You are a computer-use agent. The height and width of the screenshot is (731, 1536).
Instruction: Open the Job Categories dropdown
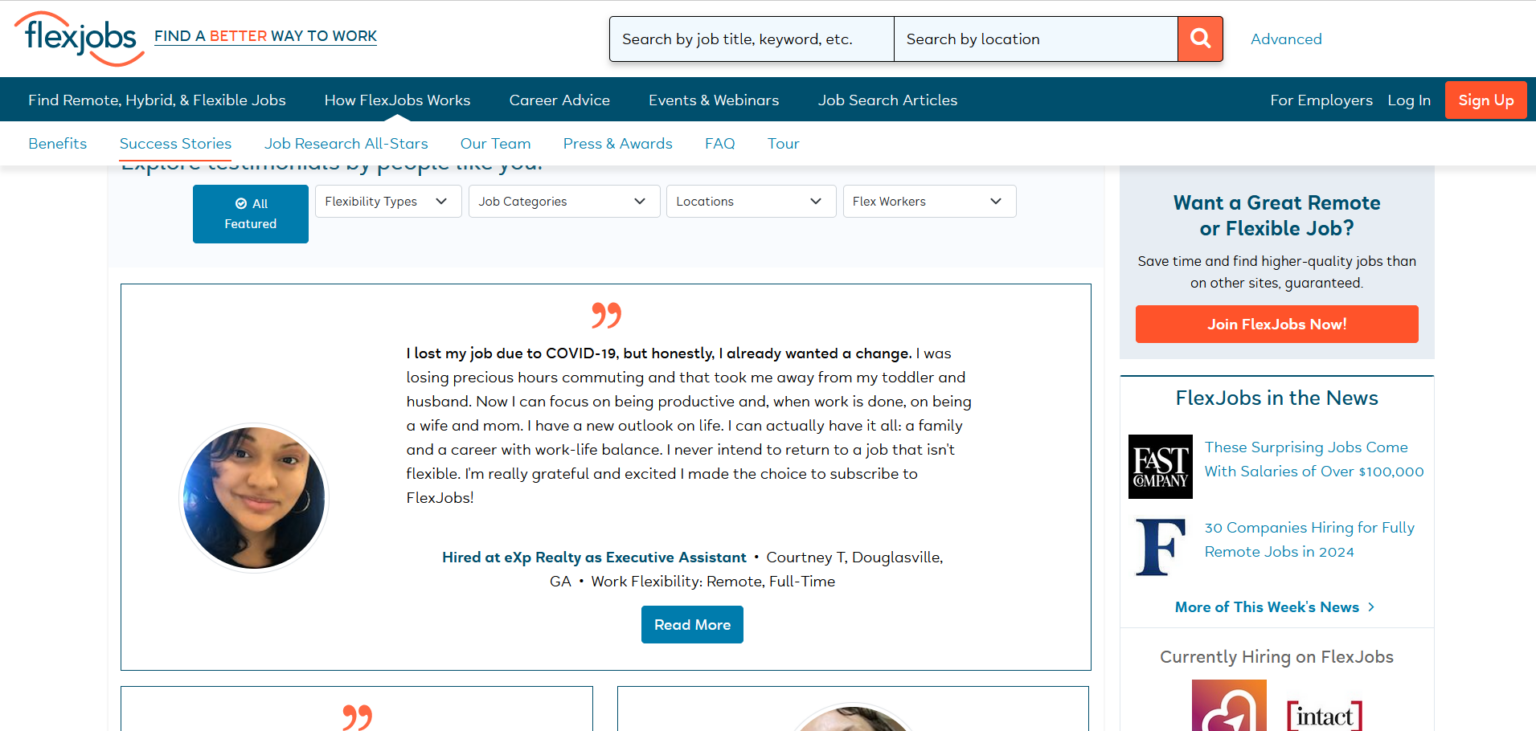coord(563,201)
